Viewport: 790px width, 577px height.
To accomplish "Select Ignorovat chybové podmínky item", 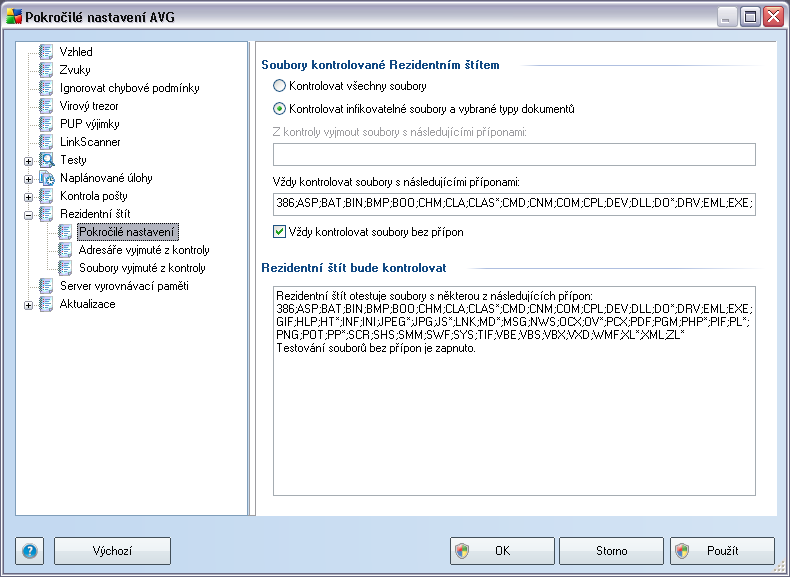I will click(x=129, y=88).
